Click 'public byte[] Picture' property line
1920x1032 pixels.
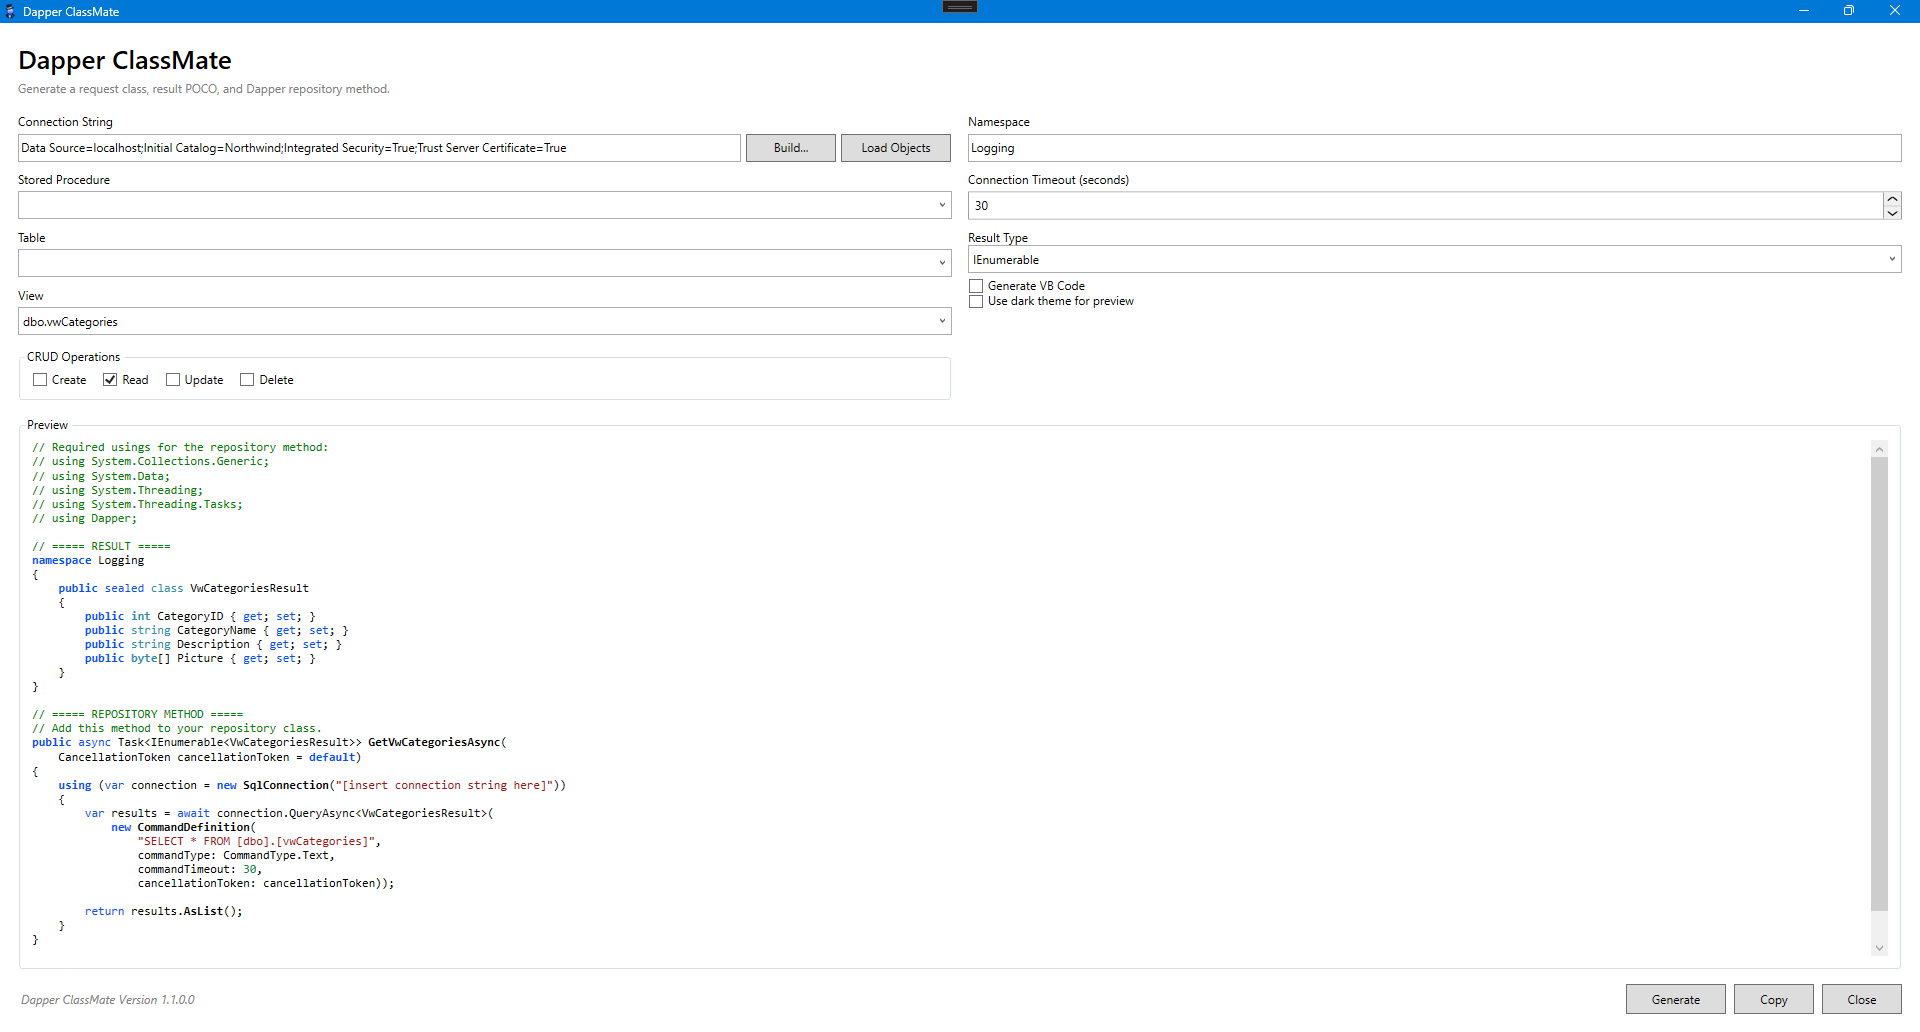(x=200, y=658)
